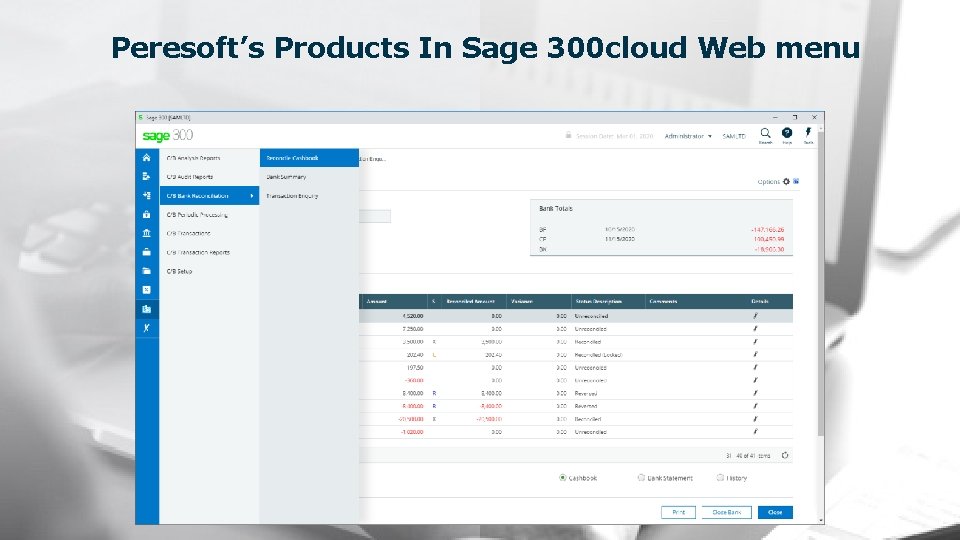Expand arrow on C/B Bank Reconciliation
The width and height of the screenshot is (960, 540).
coord(252,196)
